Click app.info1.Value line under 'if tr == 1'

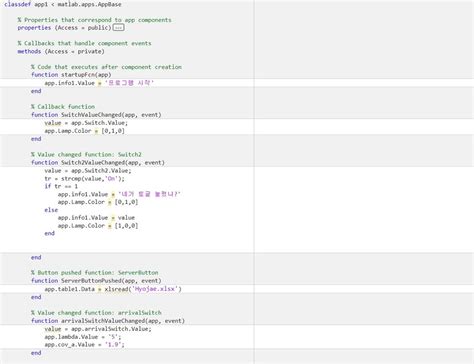coord(119,194)
